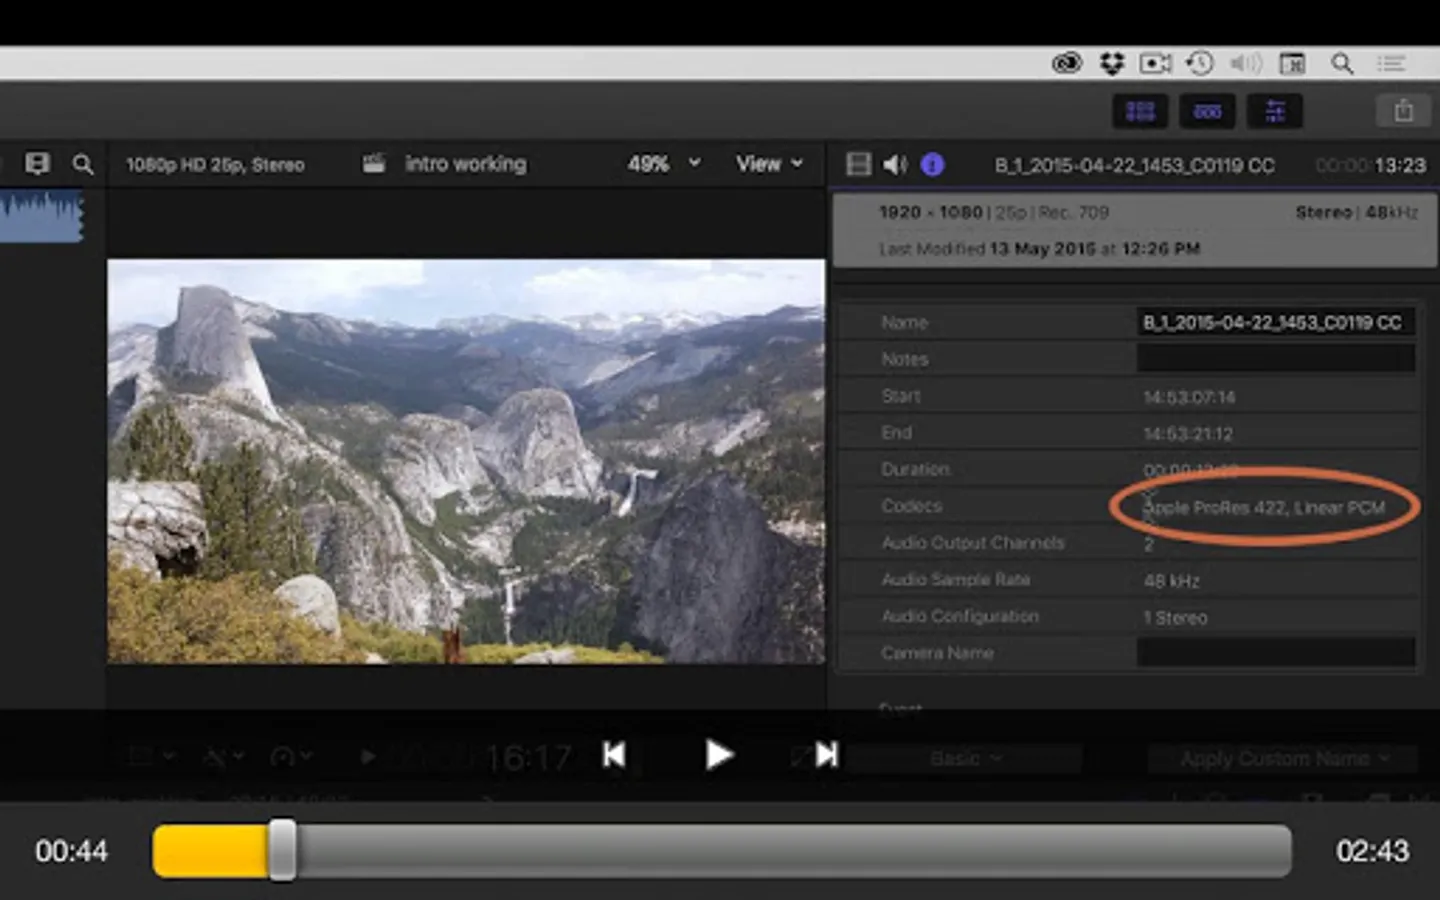Skip to the next track
This screenshot has height=900, width=1440.
tap(826, 755)
